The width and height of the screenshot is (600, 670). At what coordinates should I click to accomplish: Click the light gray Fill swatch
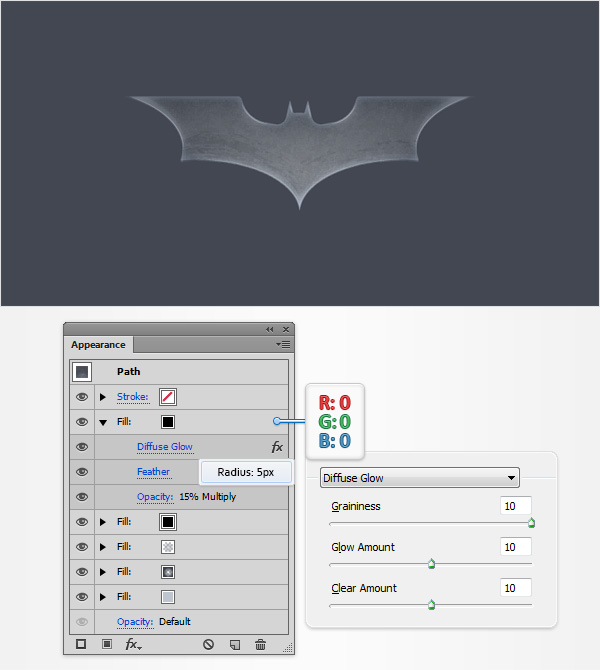pos(168,597)
